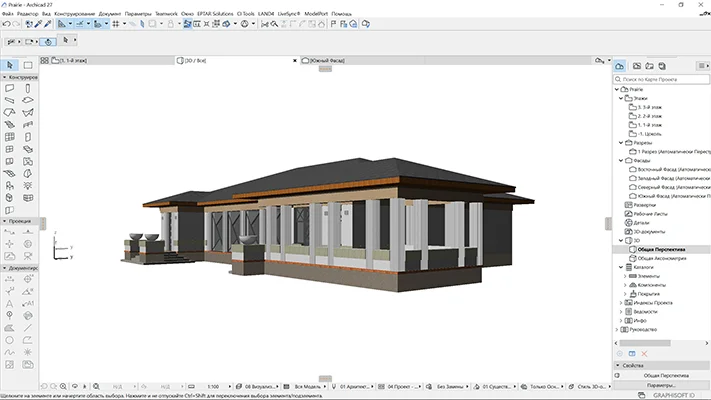This screenshot has height=400, width=711.
Task: Pick the Text tool (letter A) icon
Action: [x=9, y=304]
